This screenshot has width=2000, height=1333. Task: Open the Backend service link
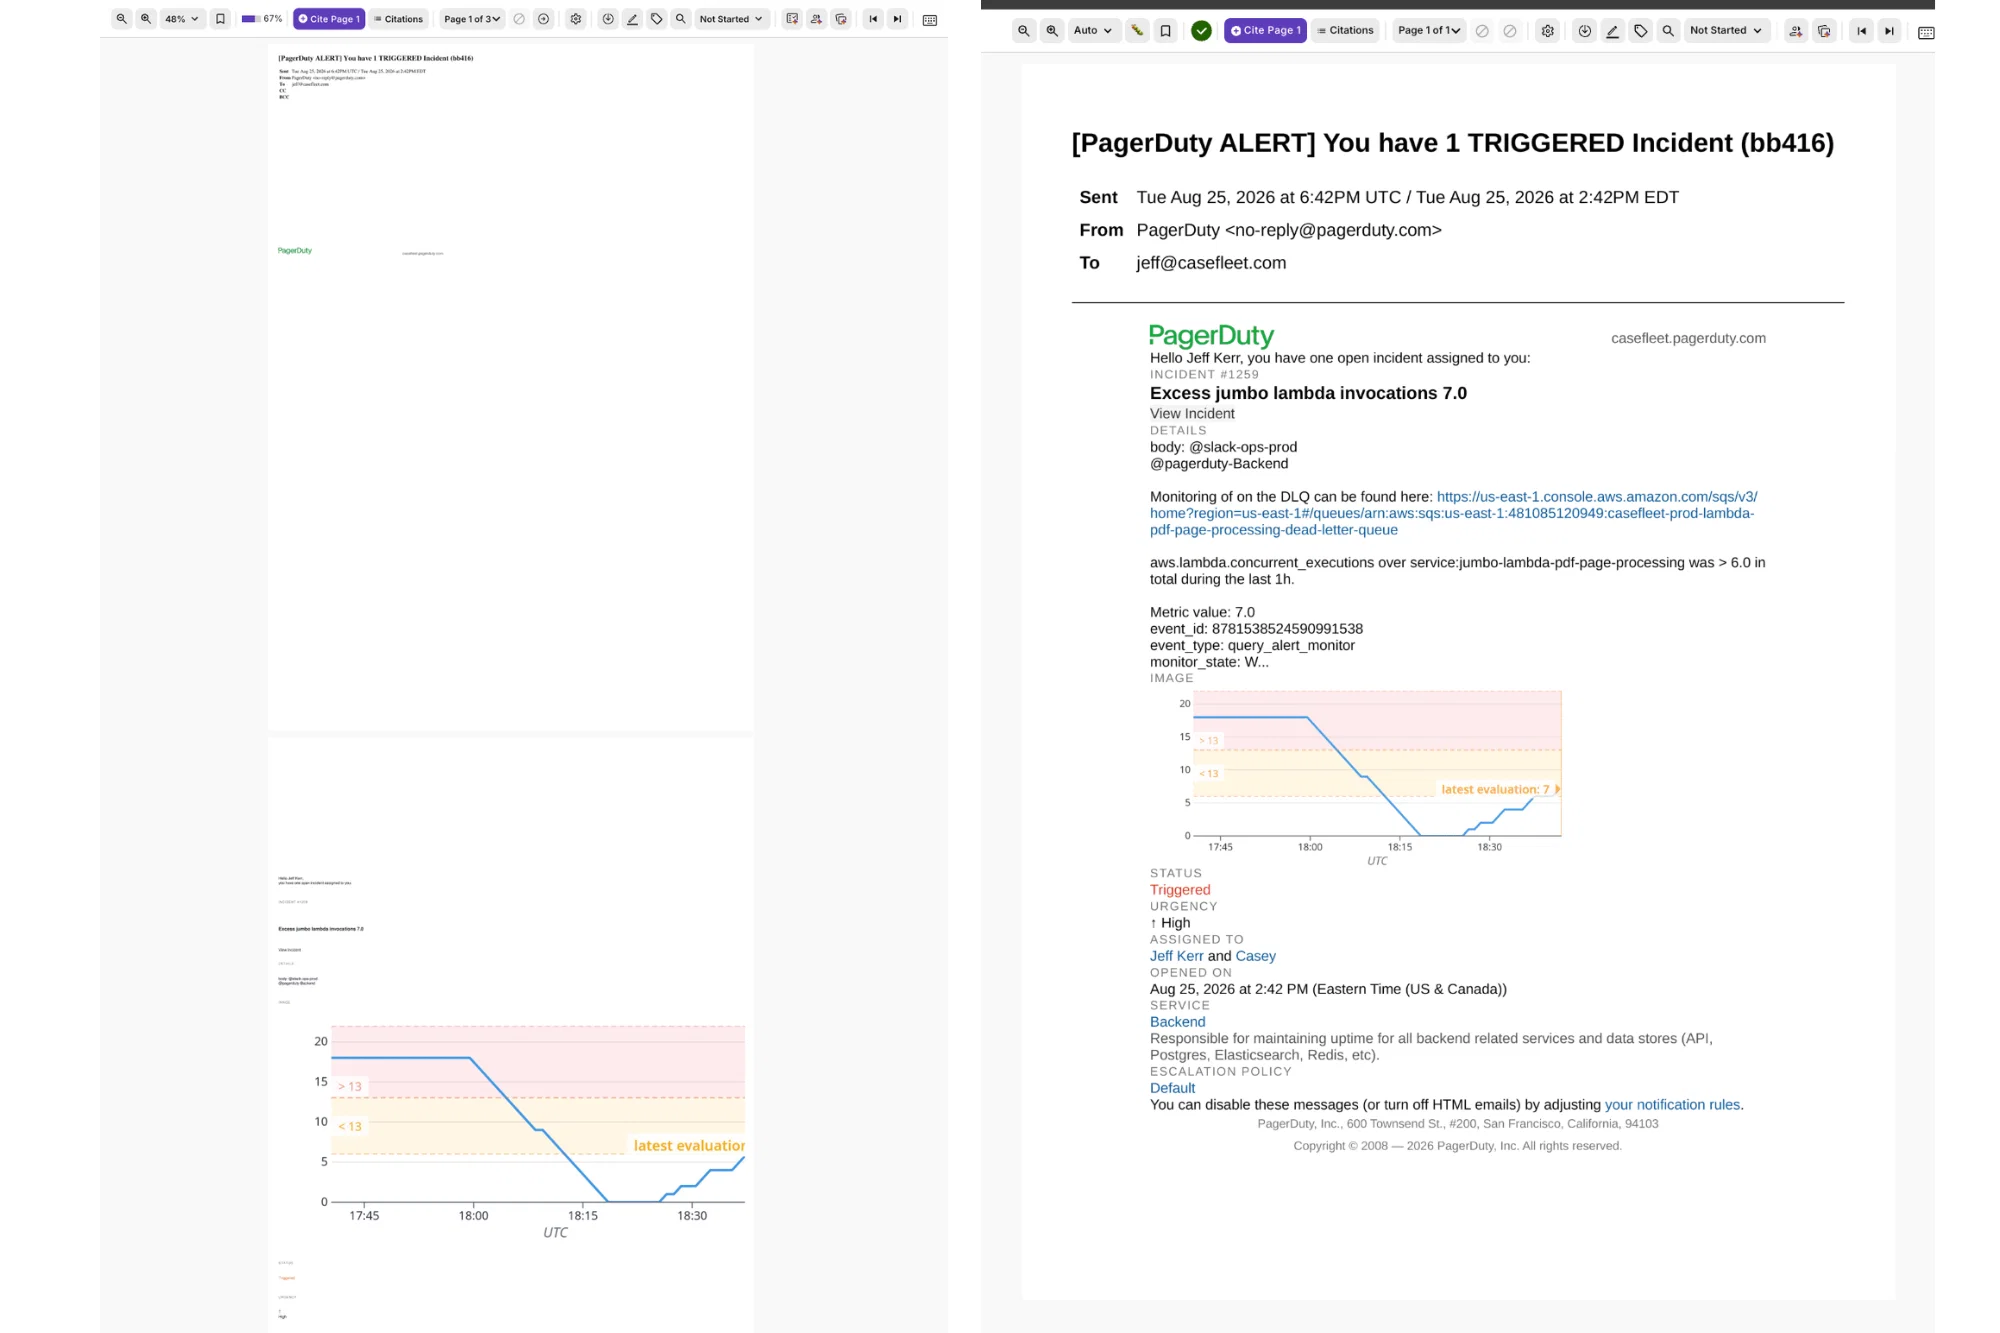(1178, 1022)
